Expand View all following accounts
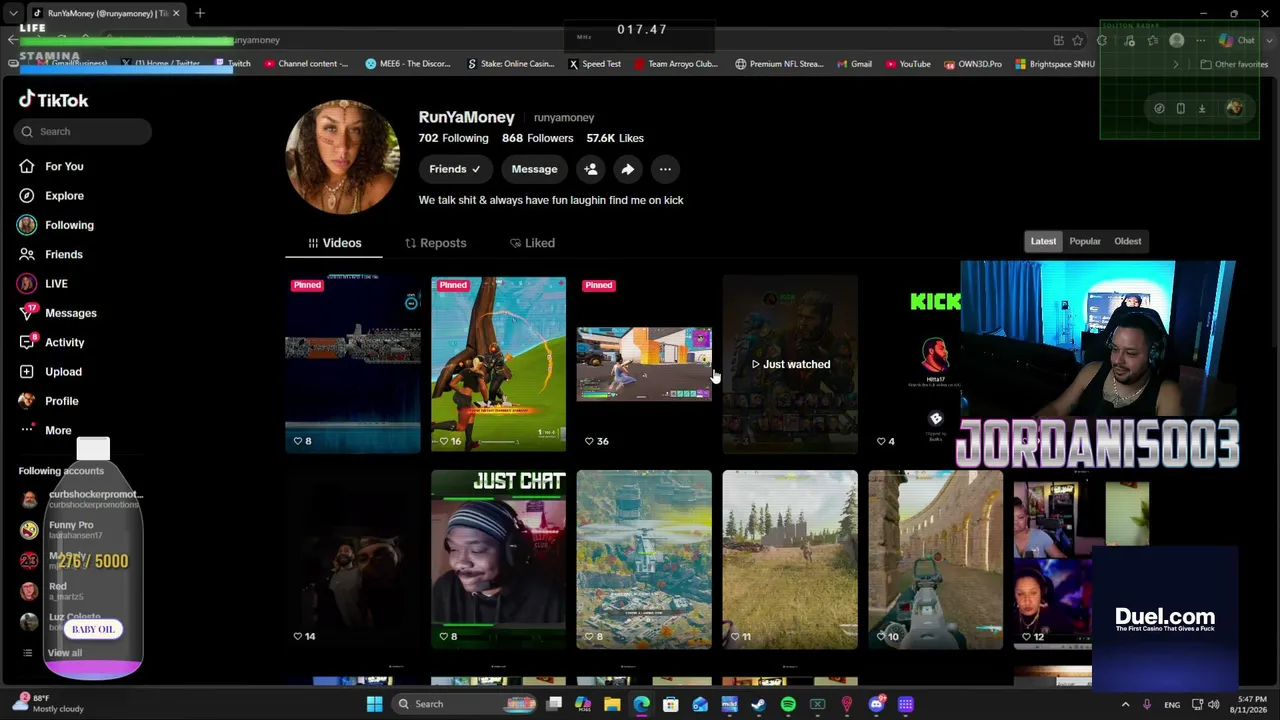 tap(65, 653)
